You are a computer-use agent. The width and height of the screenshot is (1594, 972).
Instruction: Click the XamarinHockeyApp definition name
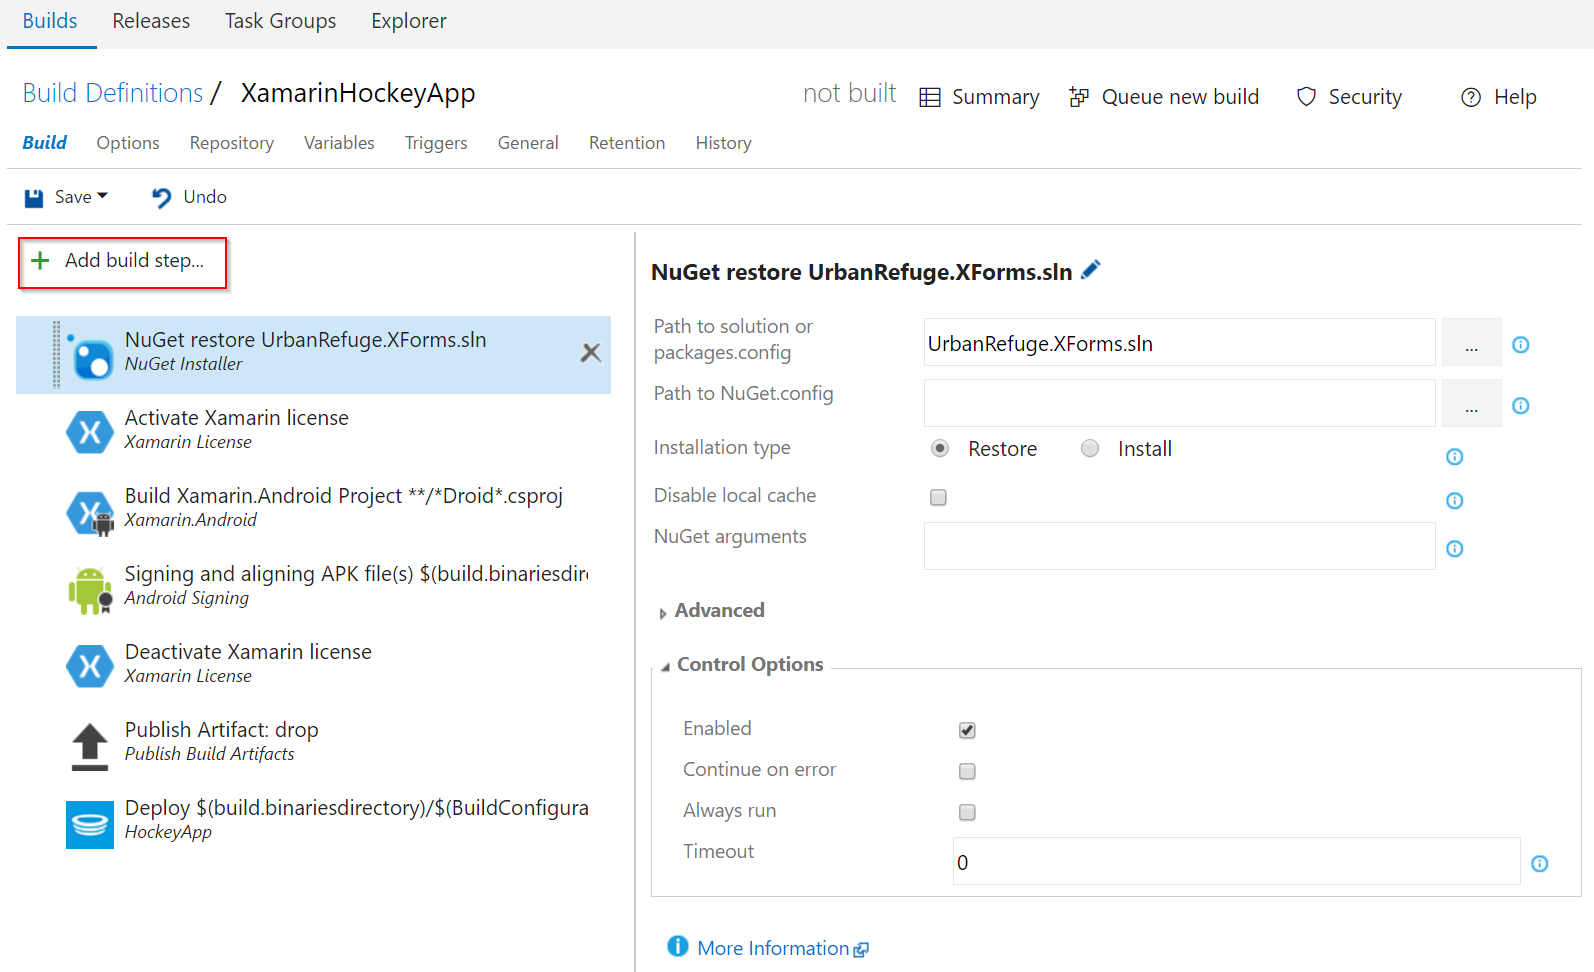358,93
